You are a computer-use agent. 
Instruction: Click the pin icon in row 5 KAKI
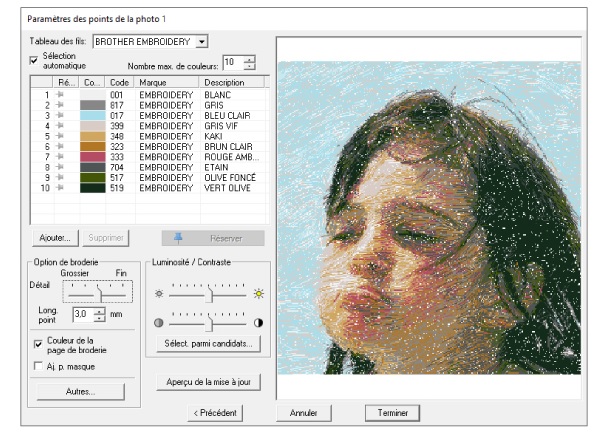click(60, 136)
